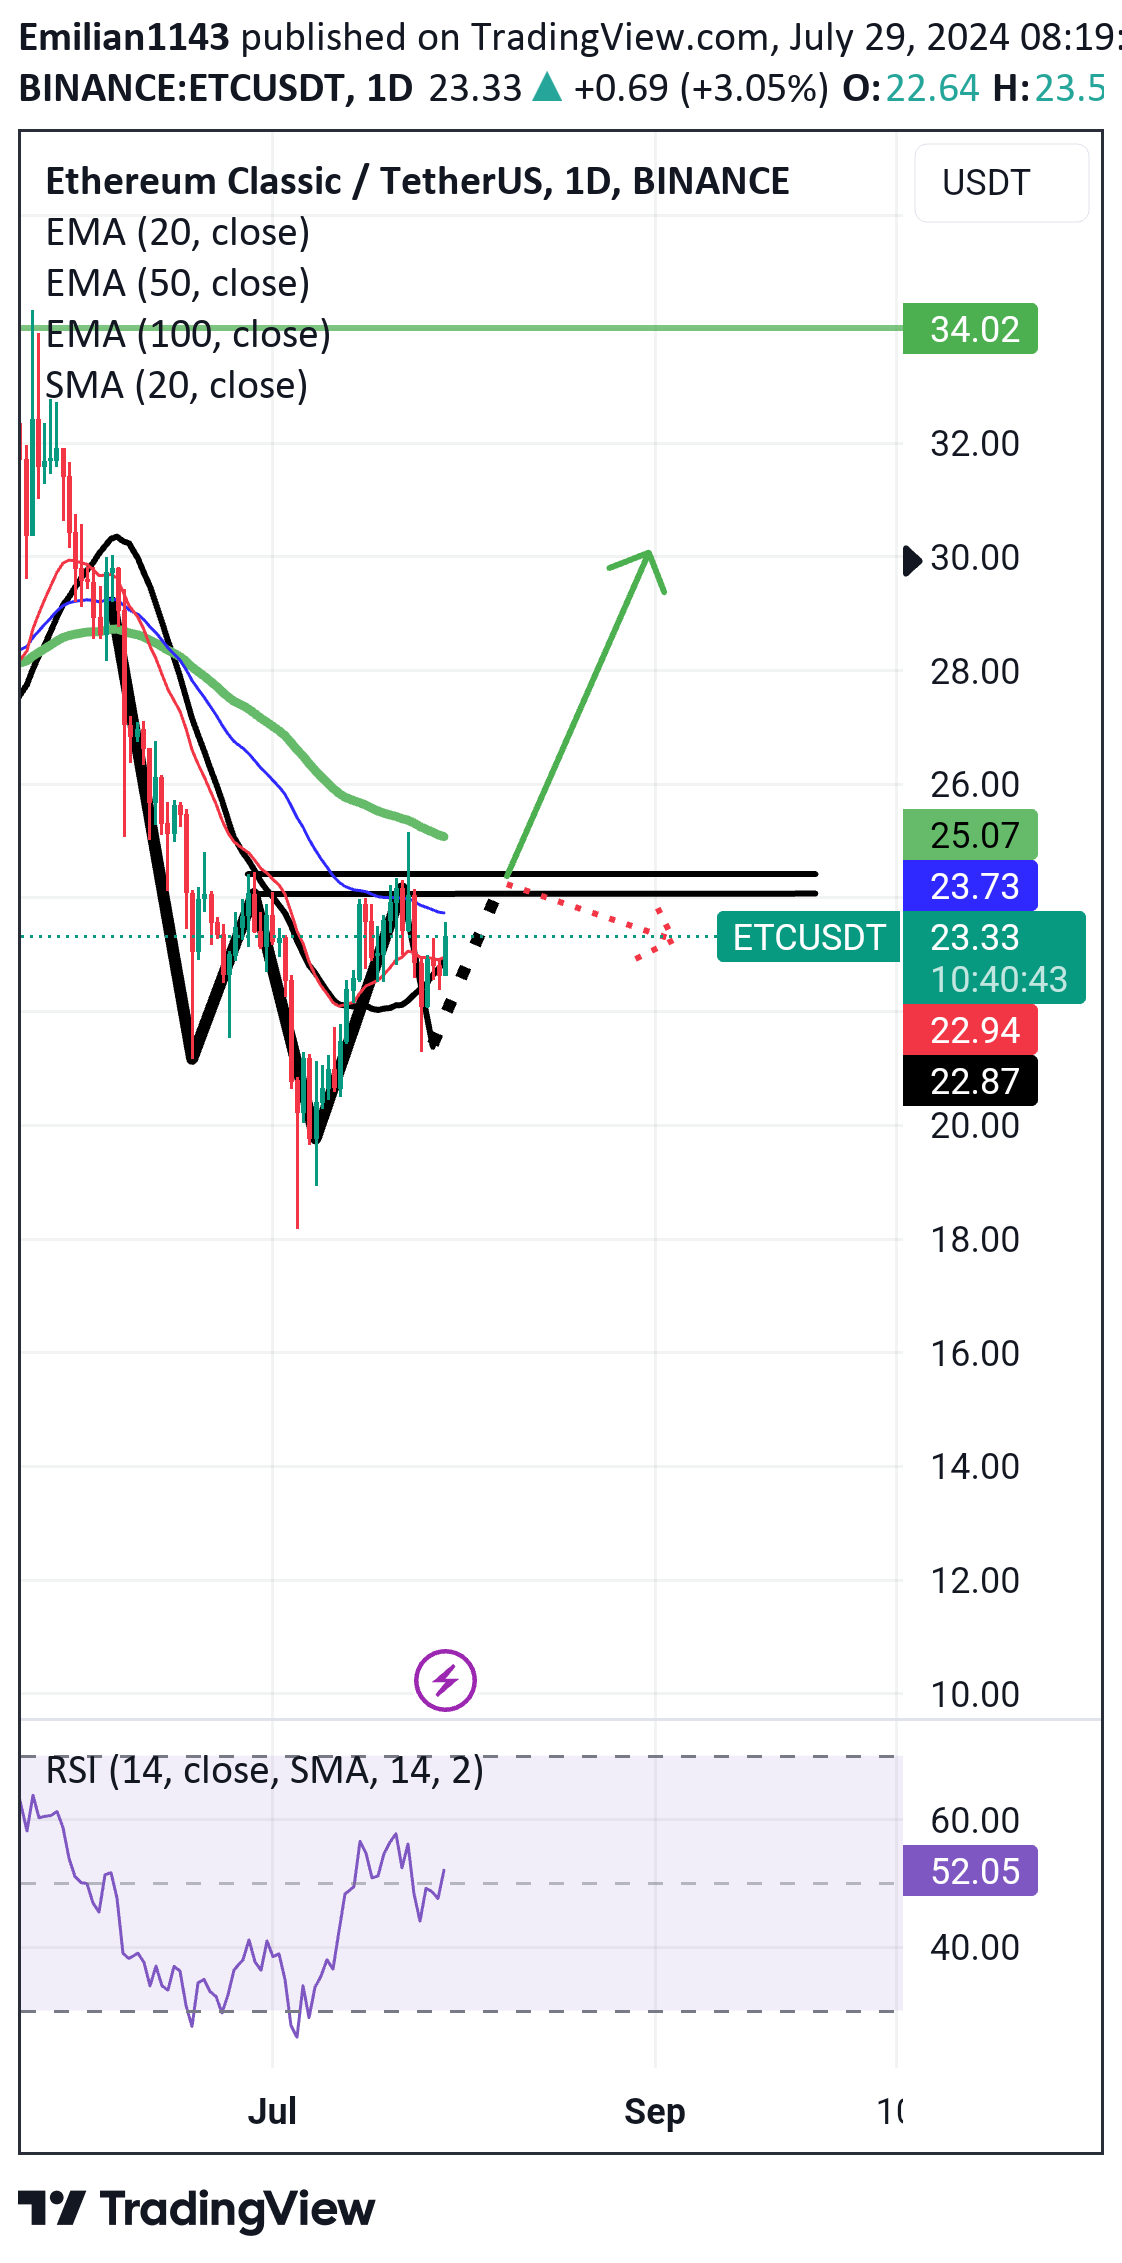The width and height of the screenshot is (1122, 2263).
Task: Click the green 25.07 EMA price label
Action: click(970, 834)
